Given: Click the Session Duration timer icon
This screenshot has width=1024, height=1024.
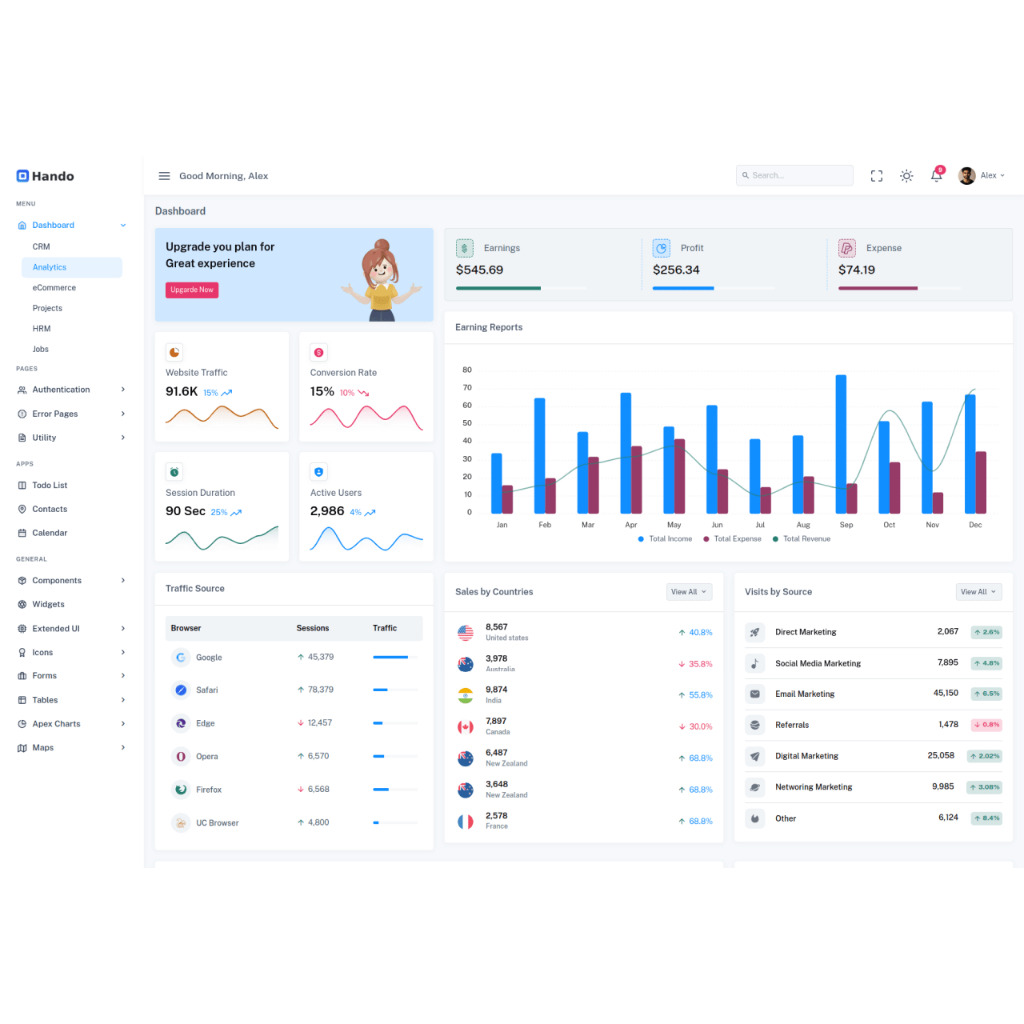Looking at the screenshot, I should 174,472.
